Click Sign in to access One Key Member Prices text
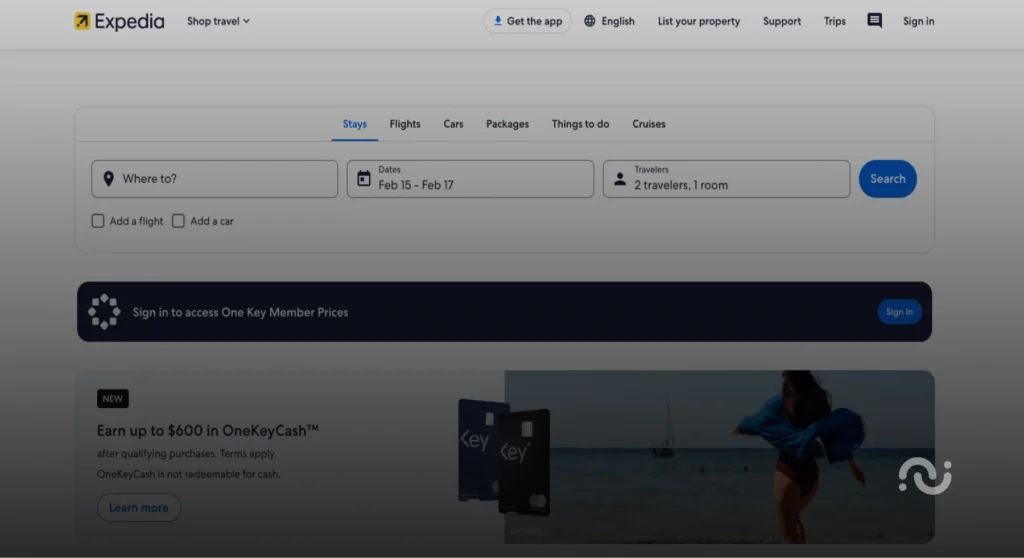 pyautogui.click(x=240, y=312)
